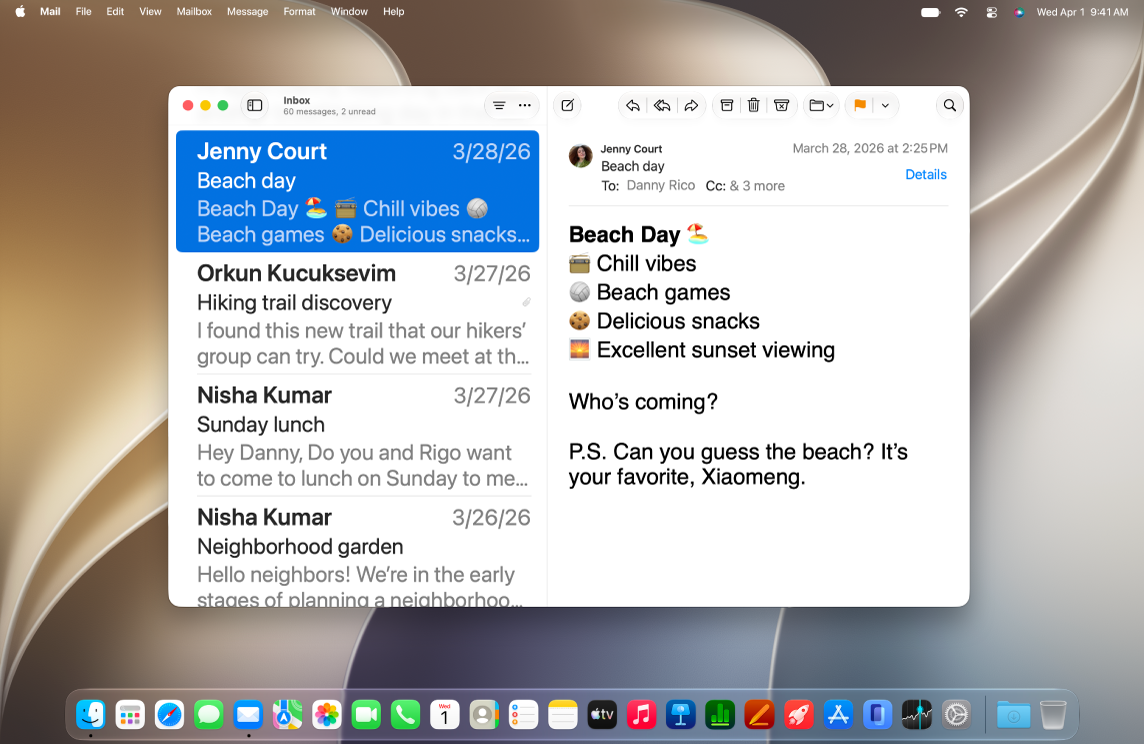Screen dimensions: 1146x745
Task: Select the Jenny Court Beach day email
Action: click(357, 192)
